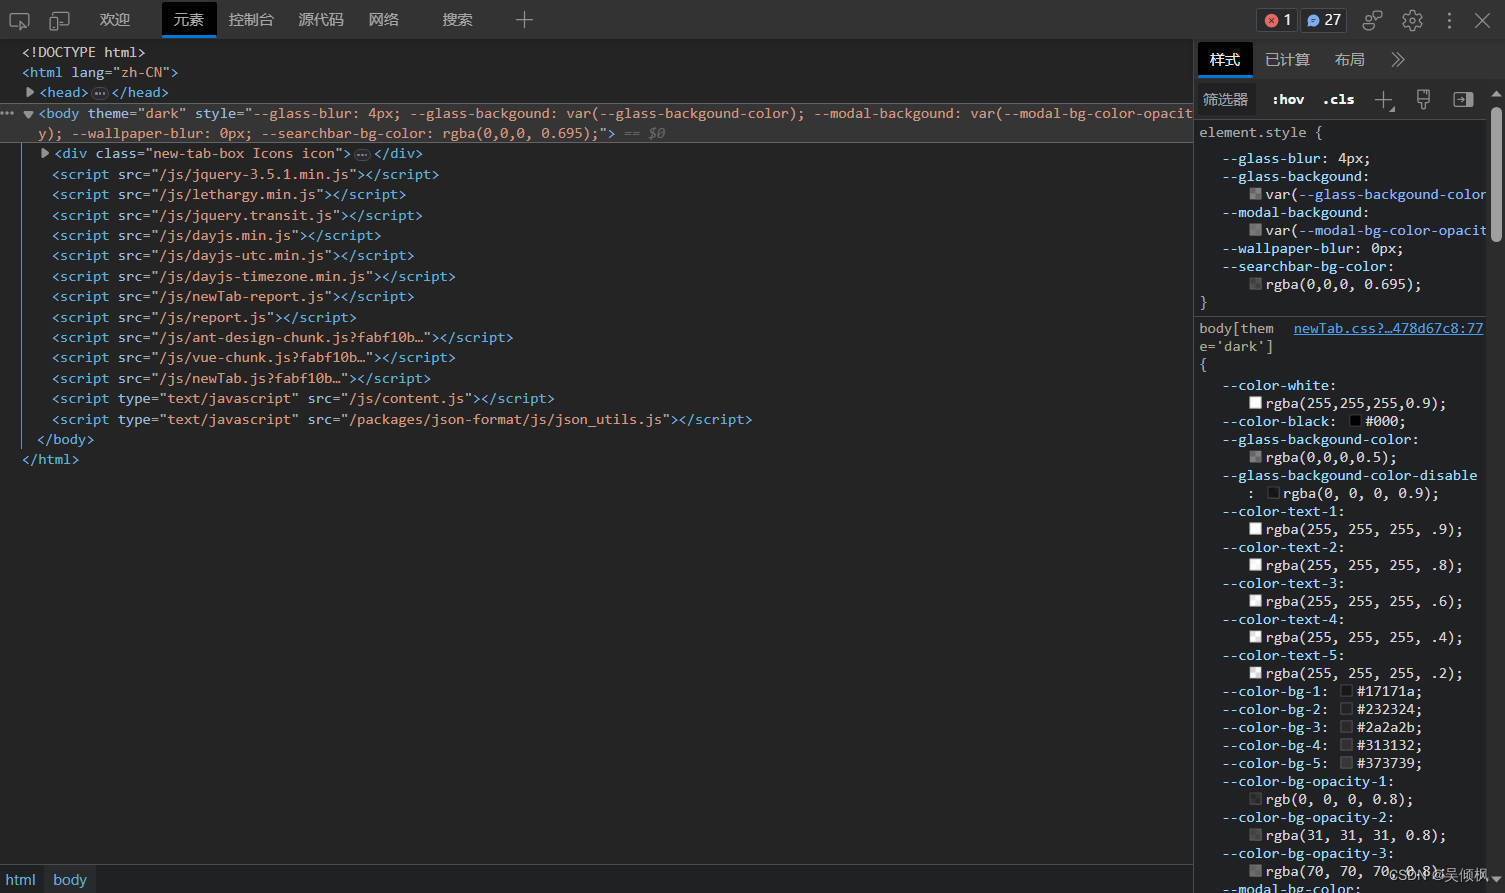The width and height of the screenshot is (1505, 893).
Task: Expand the head ellipsis badge
Action: tap(100, 93)
